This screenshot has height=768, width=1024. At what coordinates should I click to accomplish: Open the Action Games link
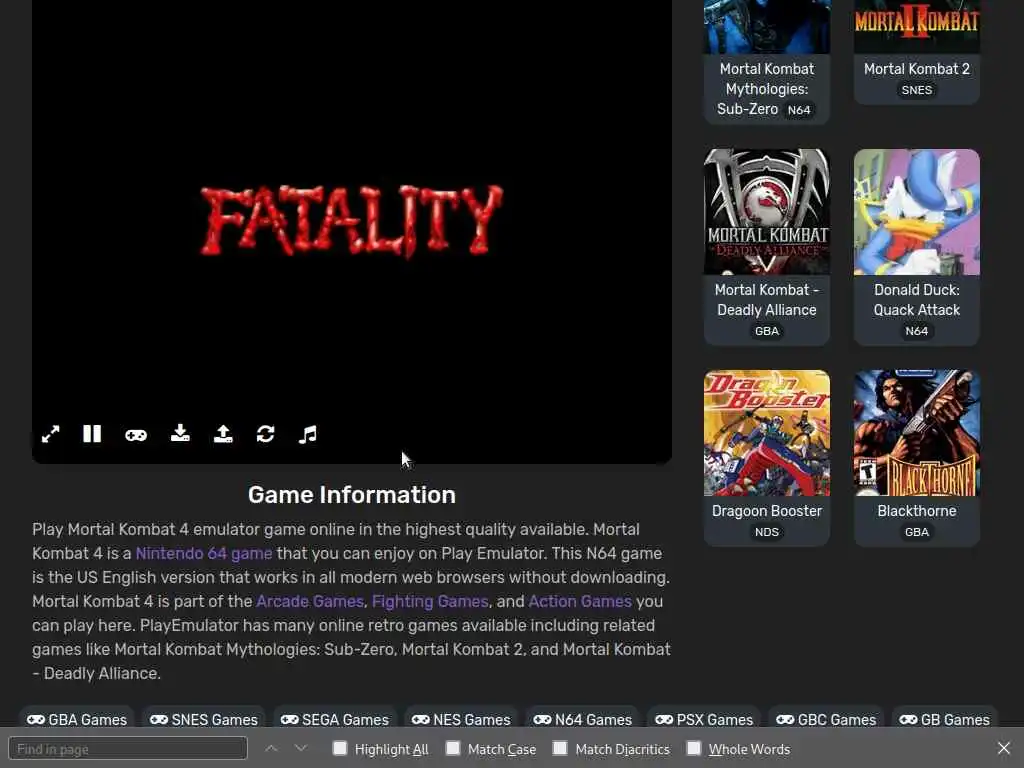(x=580, y=601)
